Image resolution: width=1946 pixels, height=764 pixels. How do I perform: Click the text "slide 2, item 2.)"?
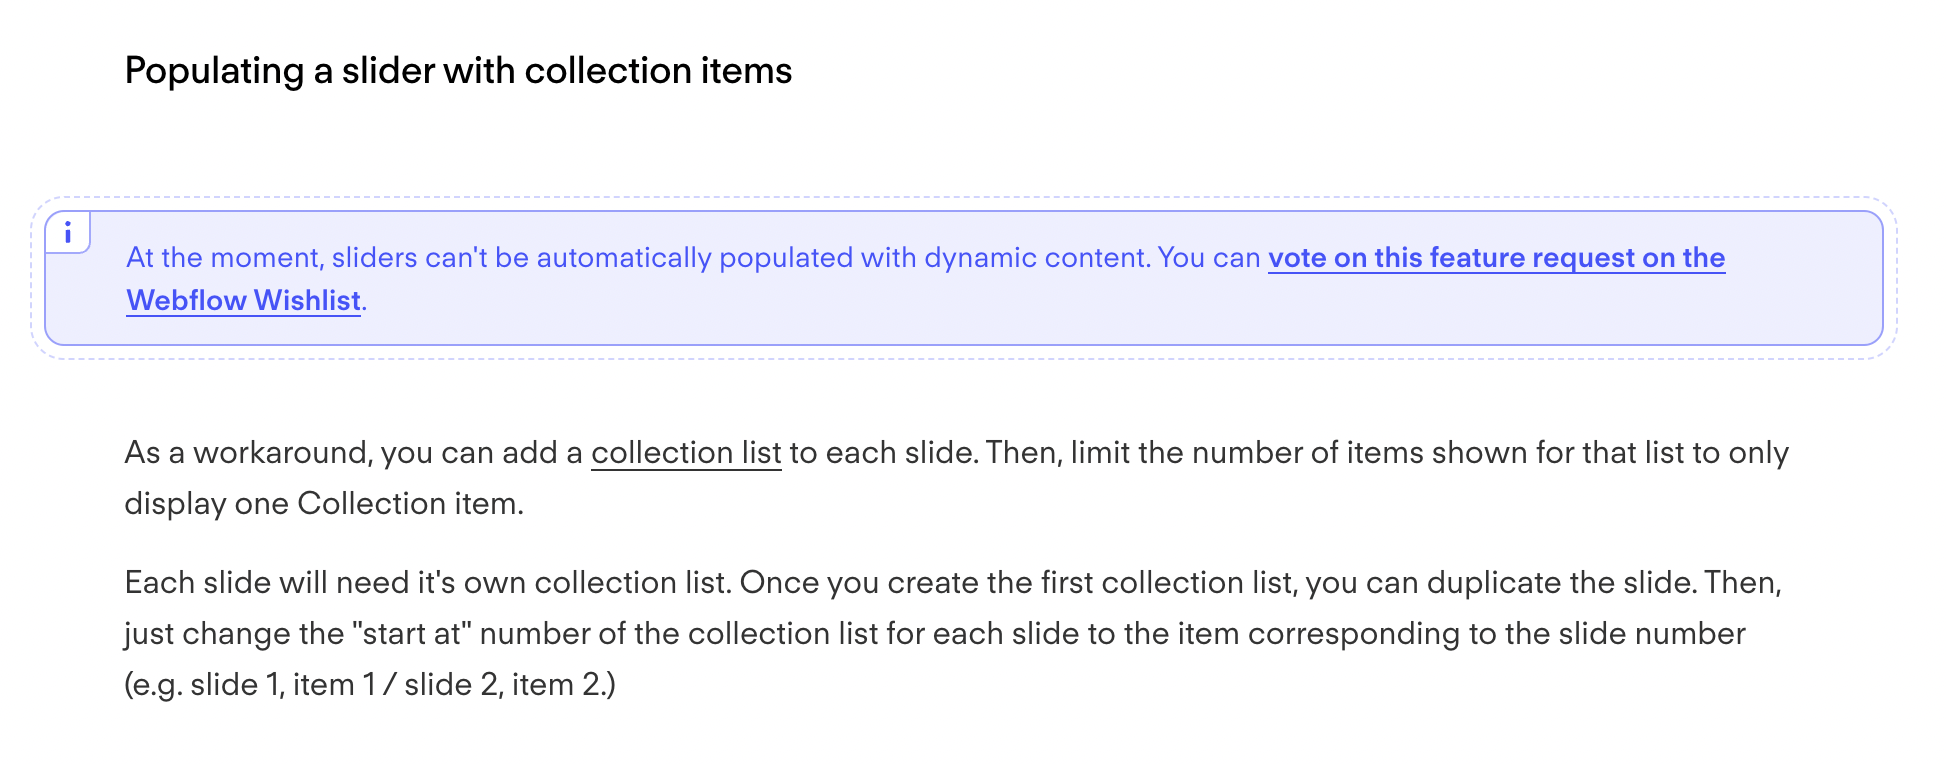click(x=510, y=685)
